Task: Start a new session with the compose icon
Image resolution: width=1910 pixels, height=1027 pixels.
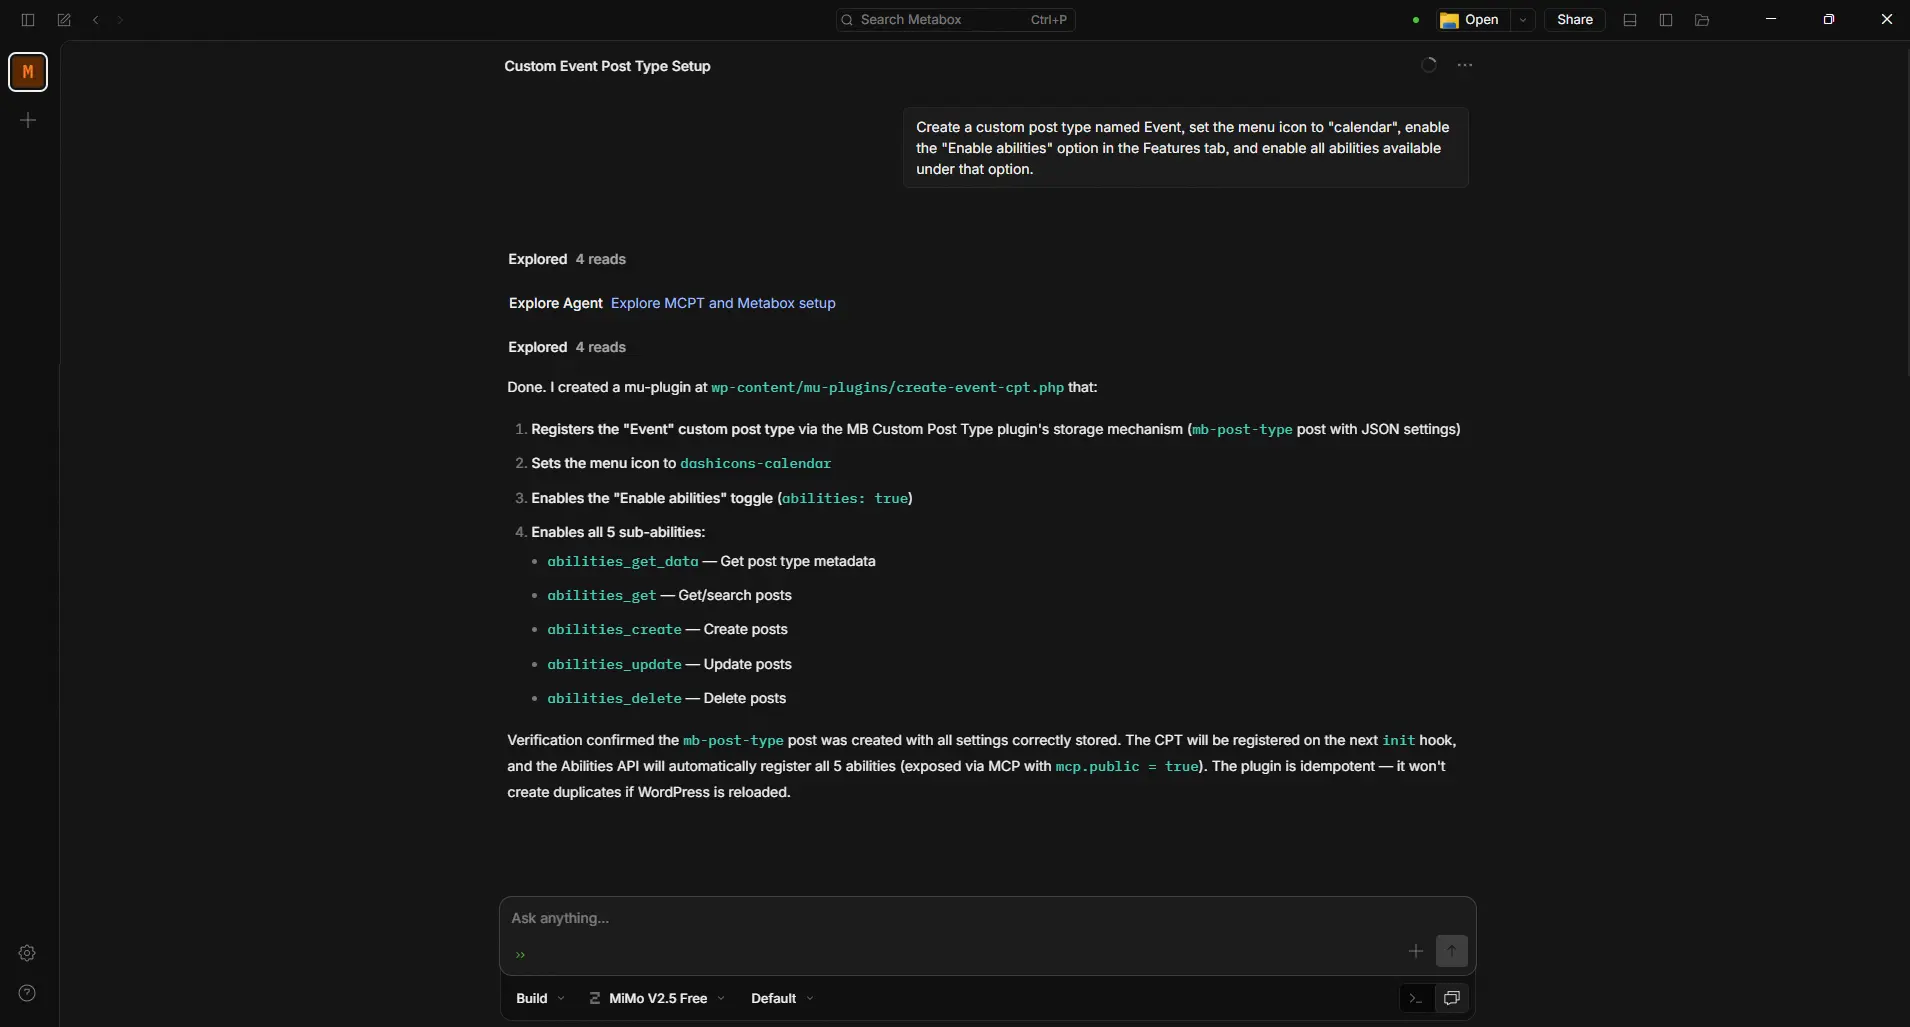Action: [64, 20]
